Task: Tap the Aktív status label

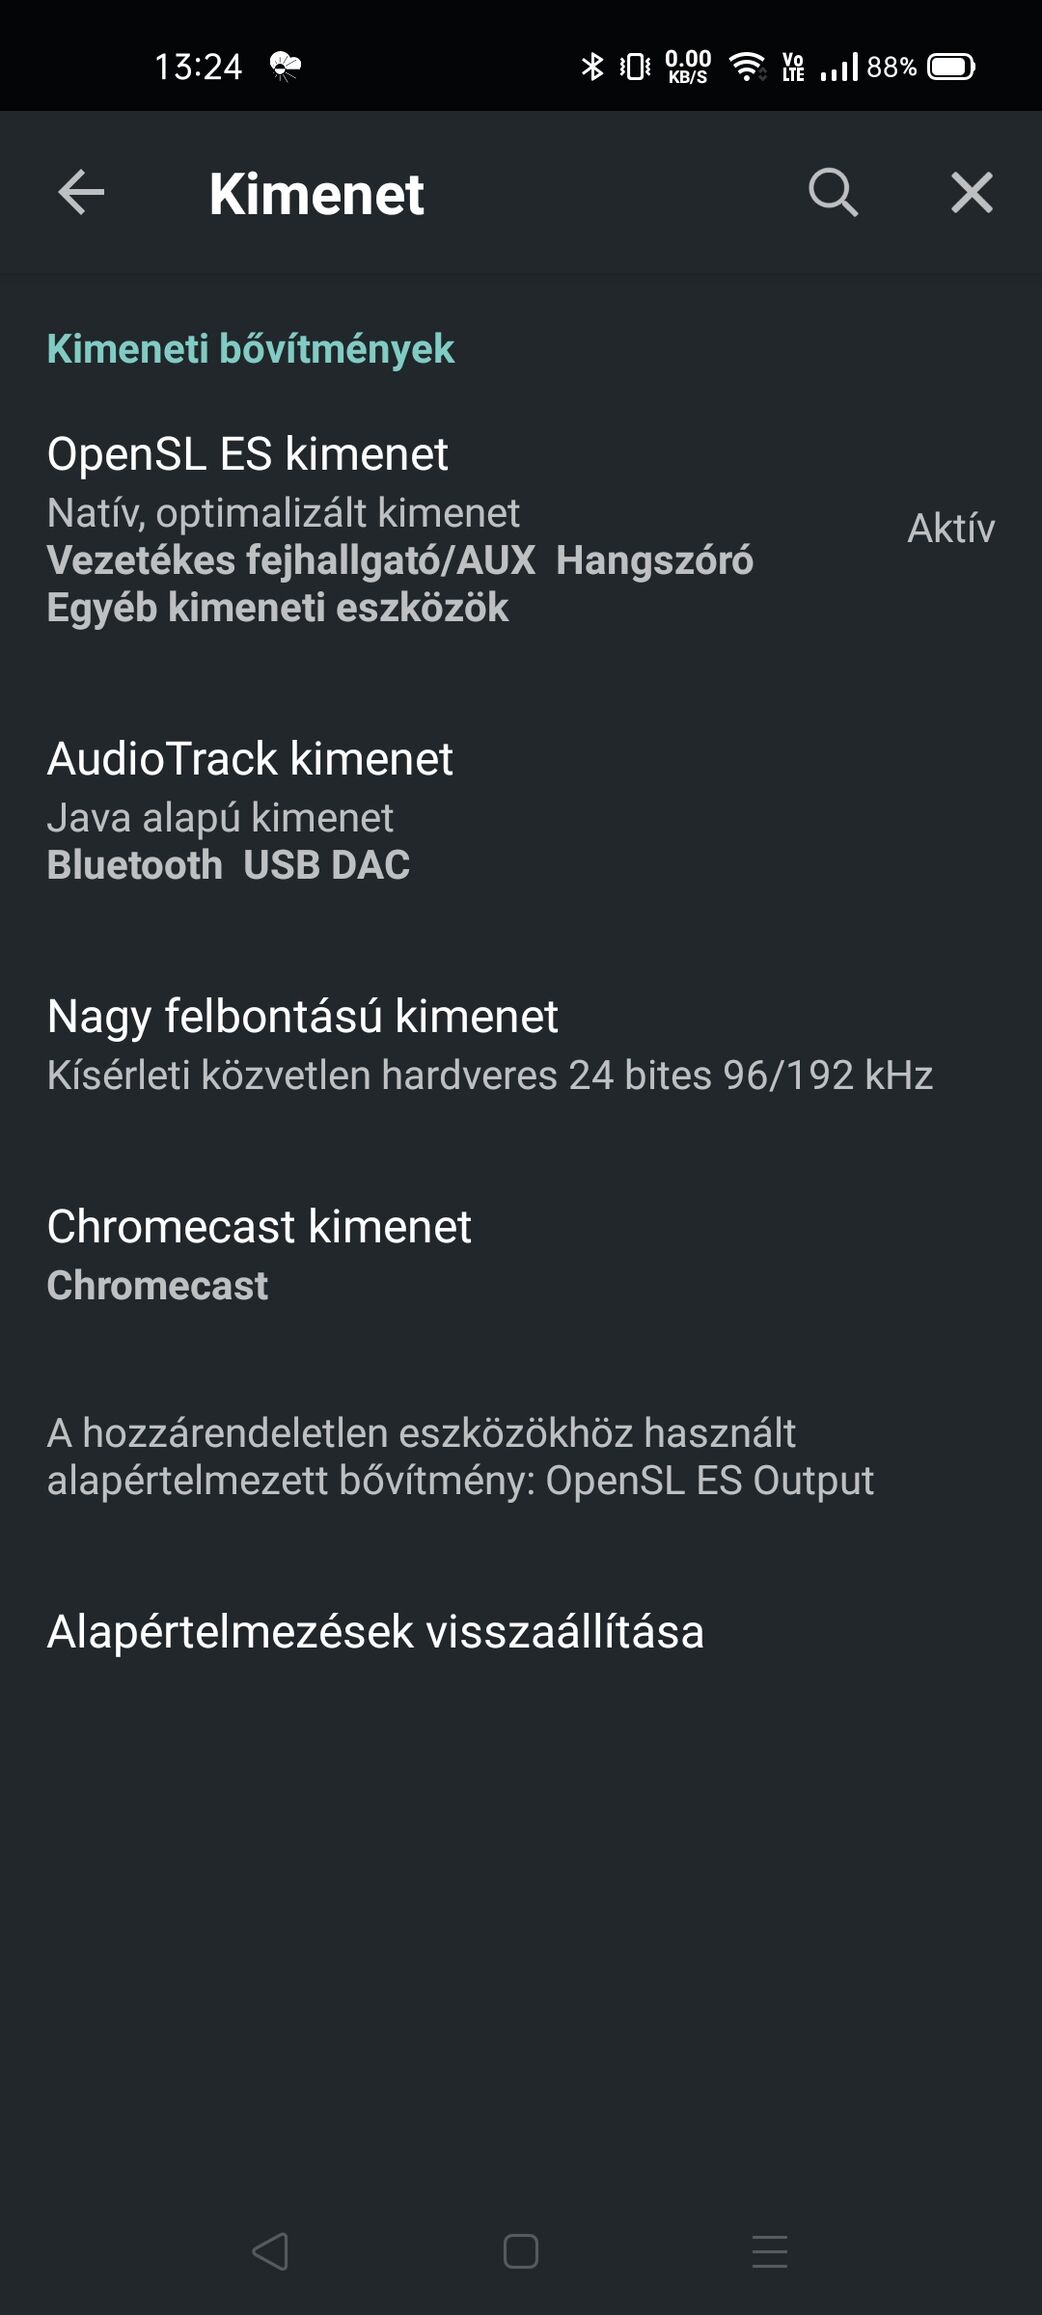Action: click(951, 528)
